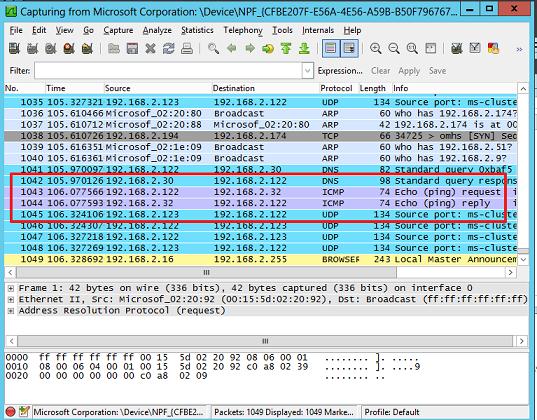Click packet list scroll down arrow
This screenshot has width=537, height=420.
pos(523,260)
